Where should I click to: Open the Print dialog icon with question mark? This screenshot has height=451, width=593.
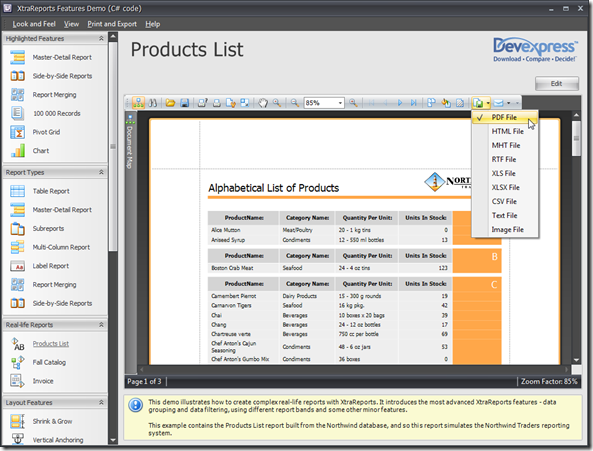click(203, 103)
